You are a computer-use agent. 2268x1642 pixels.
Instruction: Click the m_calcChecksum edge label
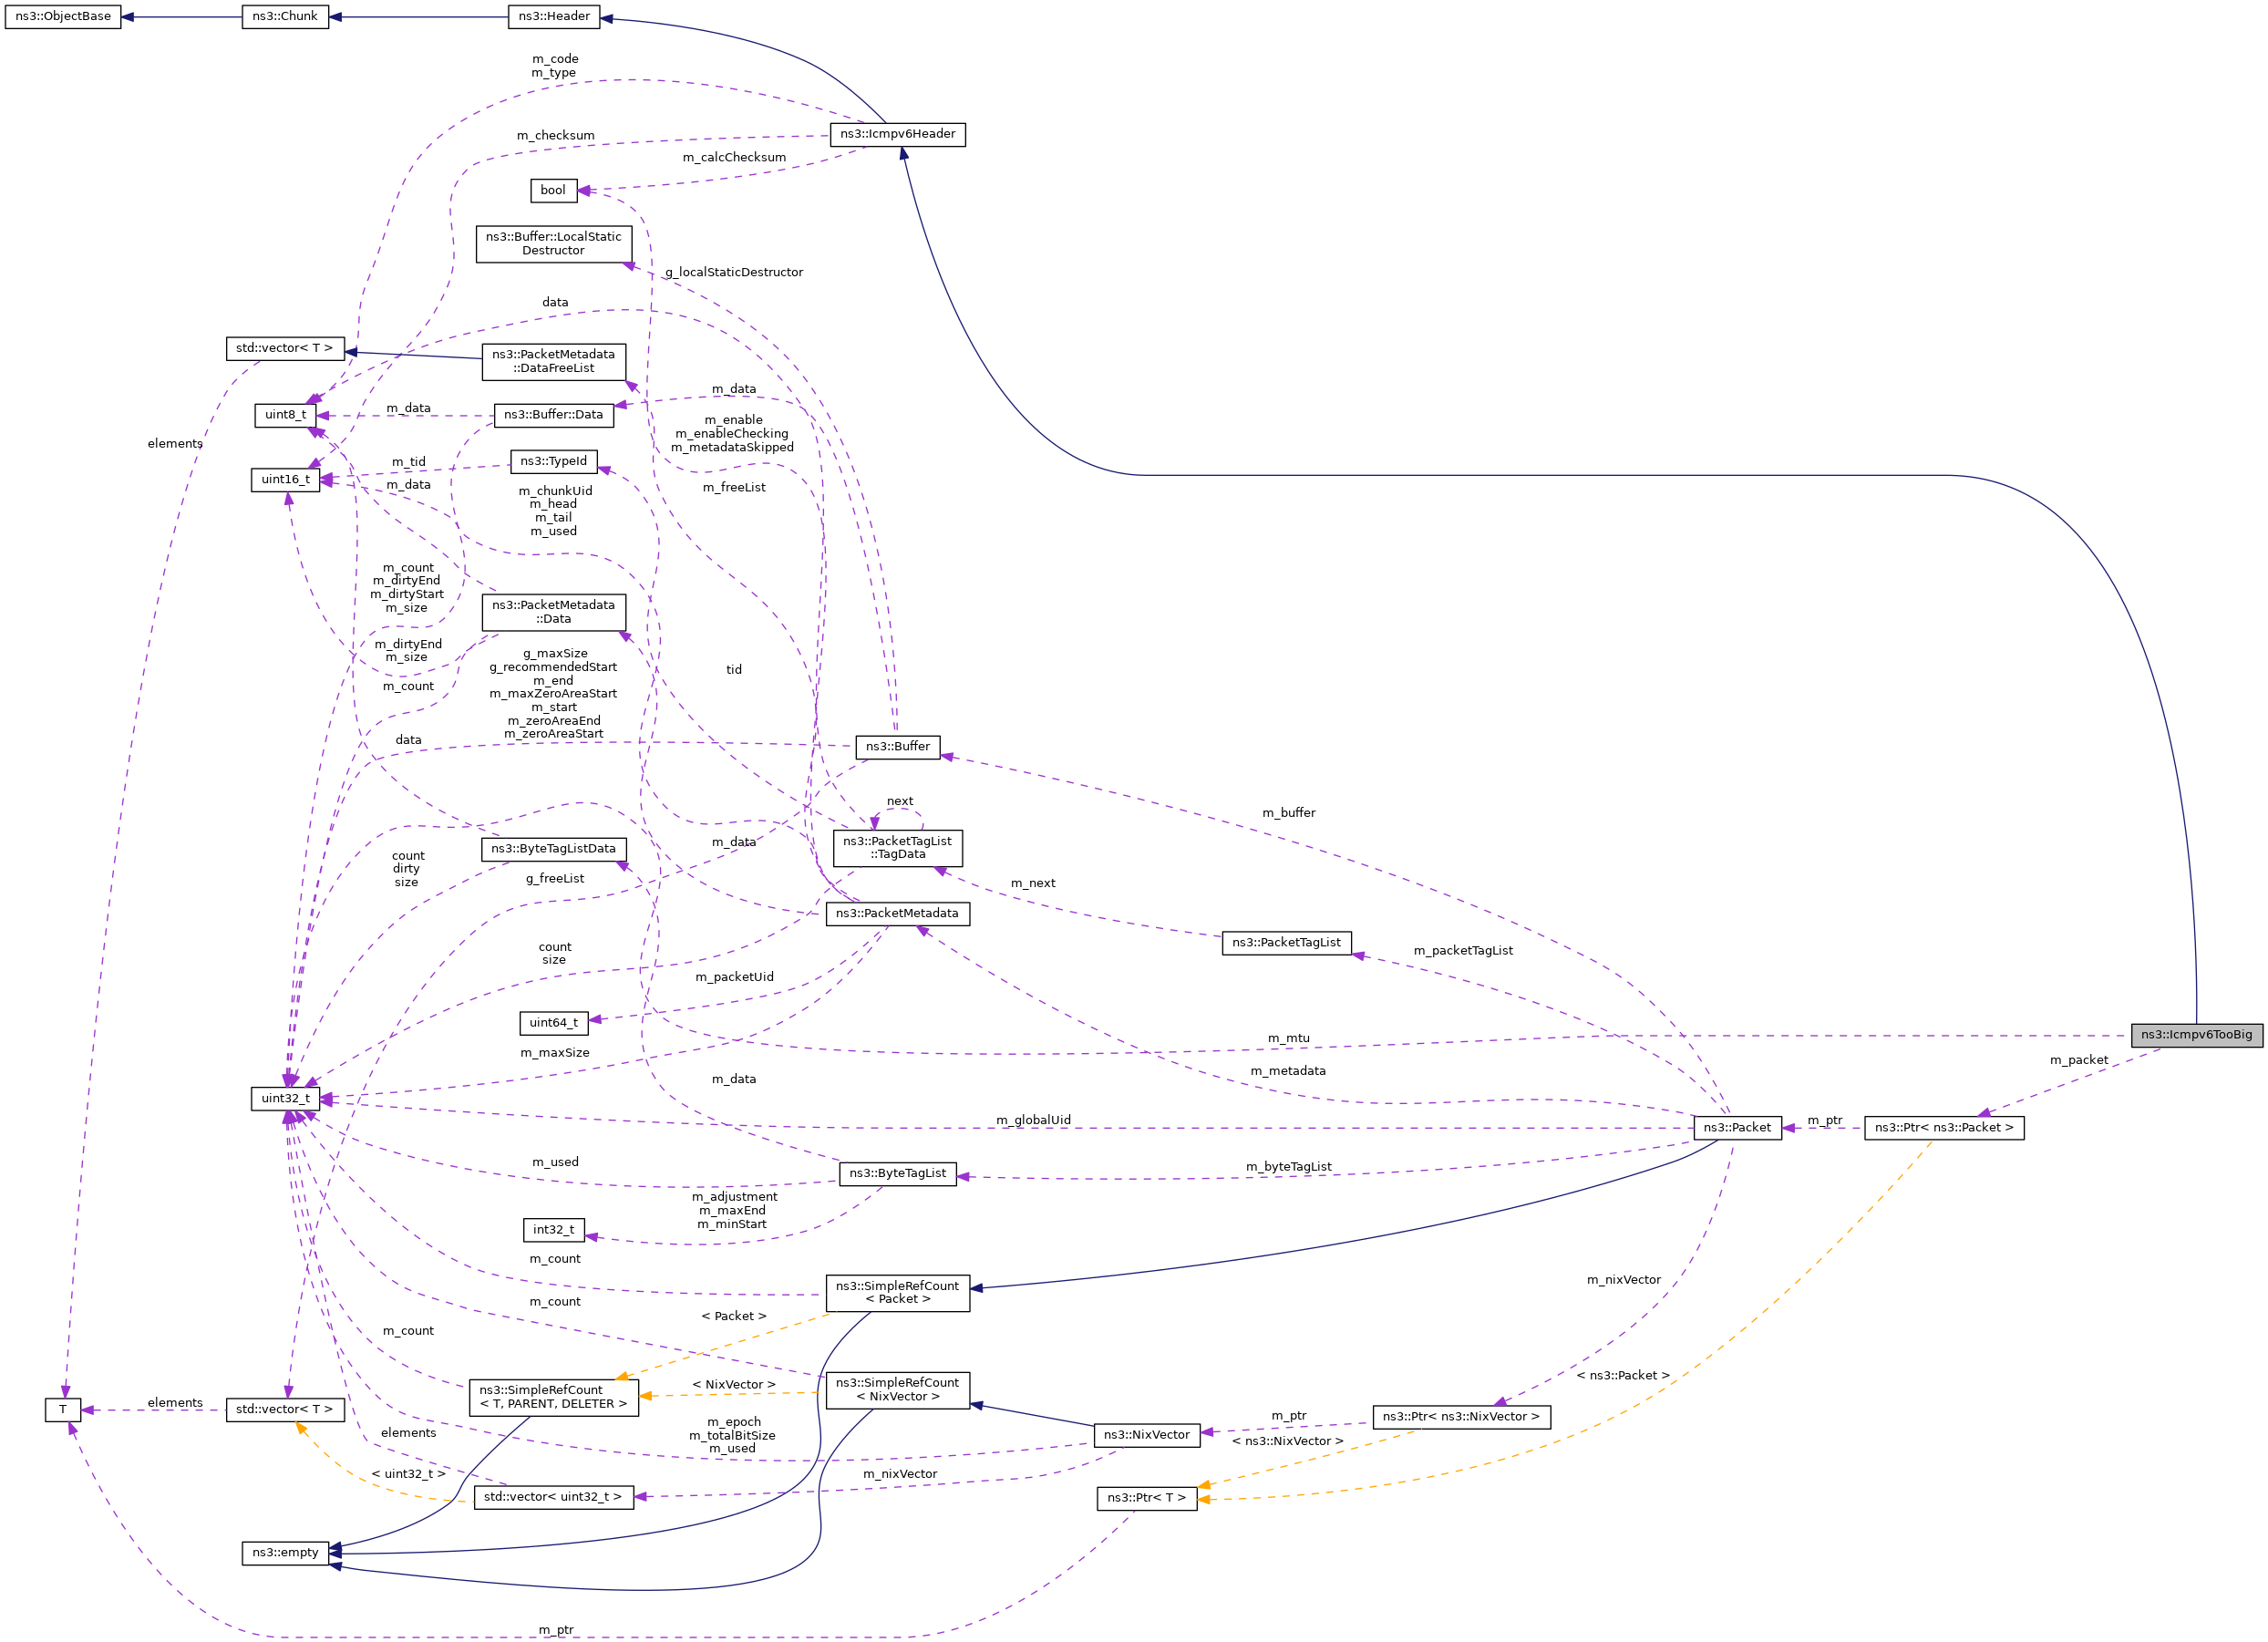click(734, 158)
